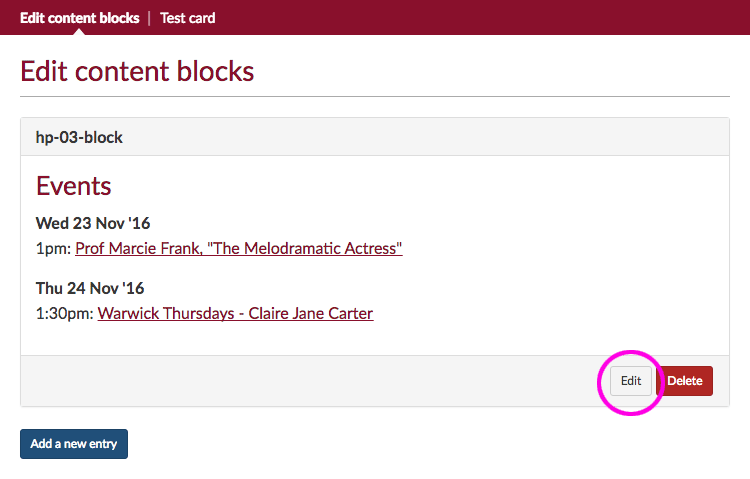Click the Thu 24 Nov '16 date
Viewport: 750px width, 479px height.
(x=90, y=288)
